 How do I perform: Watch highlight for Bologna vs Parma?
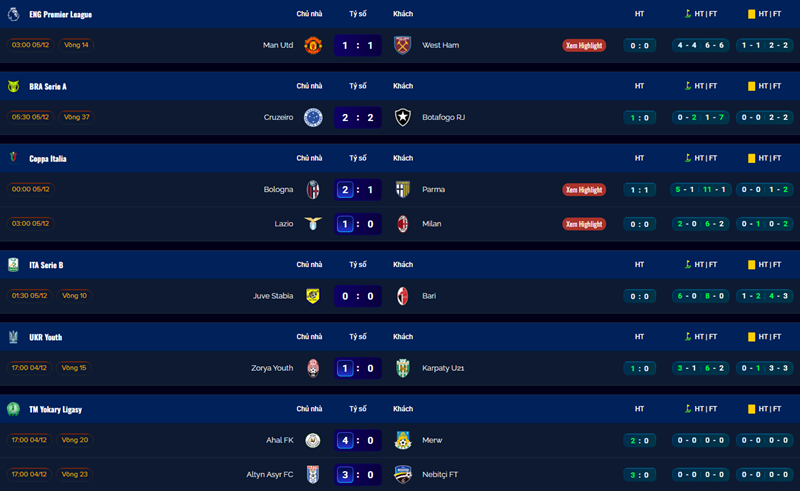pyautogui.click(x=584, y=189)
